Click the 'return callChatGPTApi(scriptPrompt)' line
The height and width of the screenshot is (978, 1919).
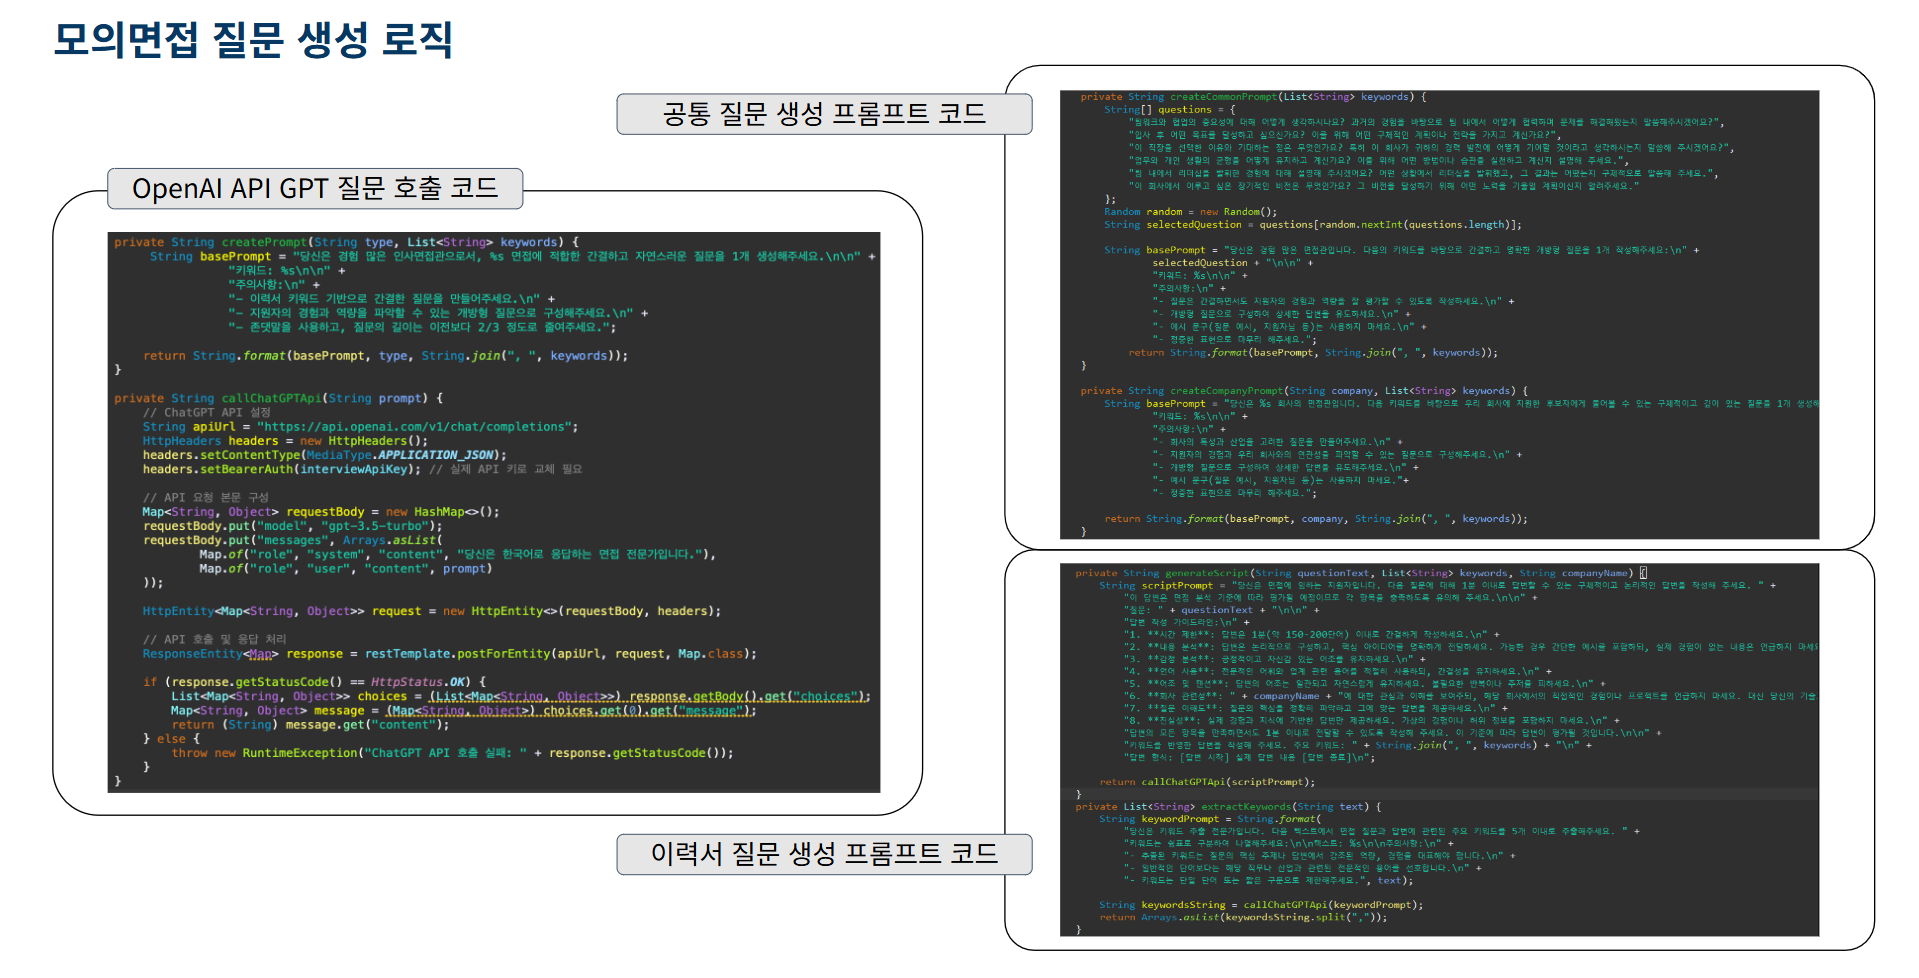click(x=1207, y=782)
